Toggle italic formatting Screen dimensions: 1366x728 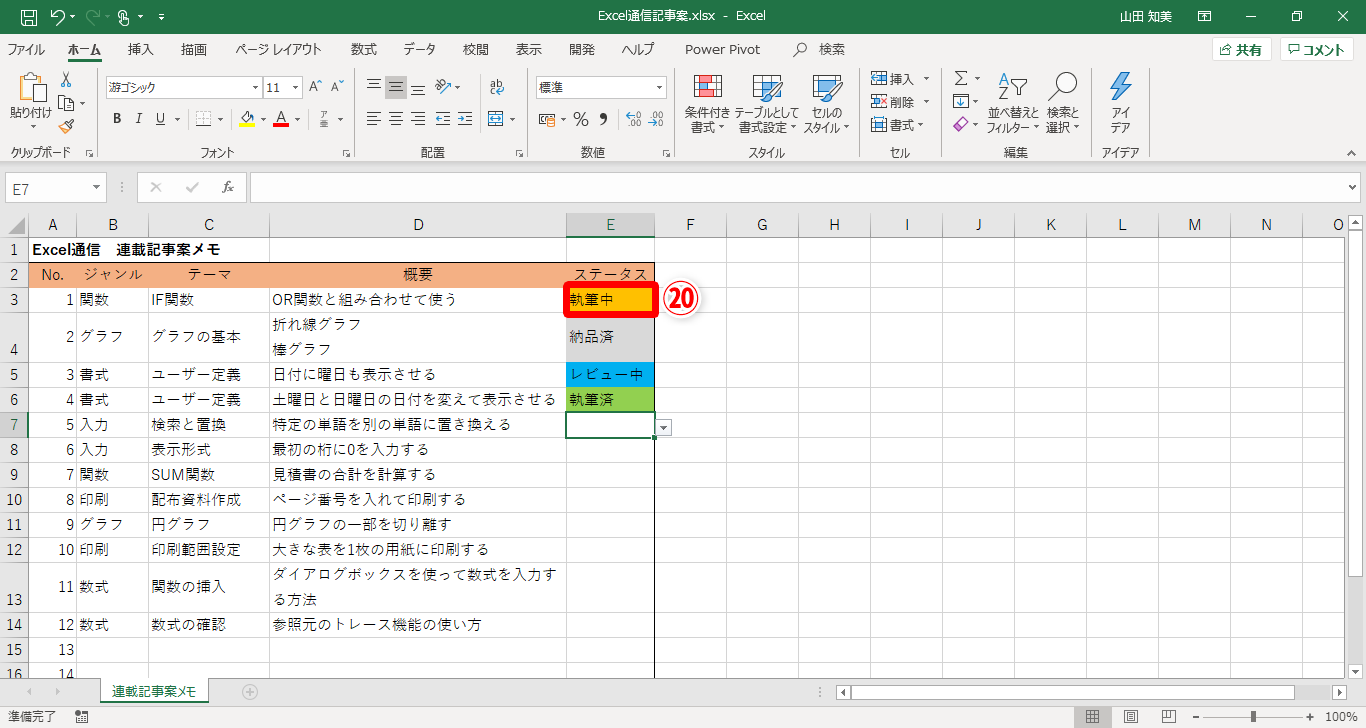[137, 119]
